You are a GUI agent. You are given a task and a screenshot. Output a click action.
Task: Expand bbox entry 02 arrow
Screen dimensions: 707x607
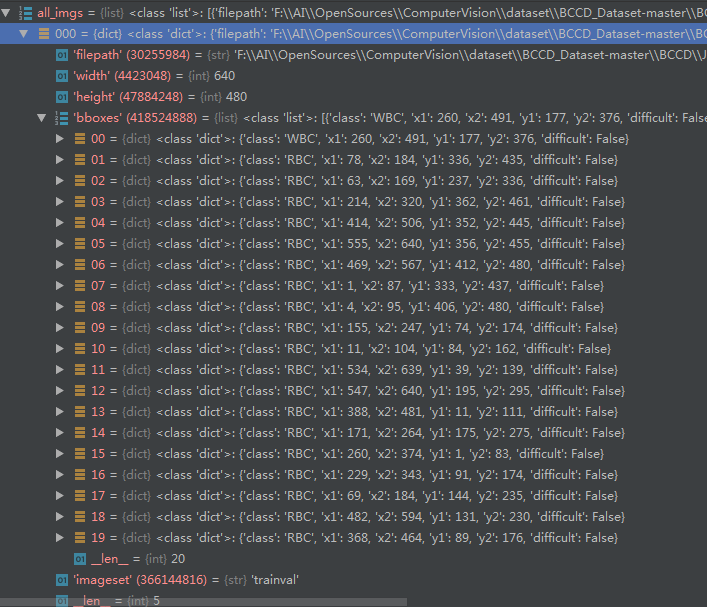pyautogui.click(x=60, y=181)
